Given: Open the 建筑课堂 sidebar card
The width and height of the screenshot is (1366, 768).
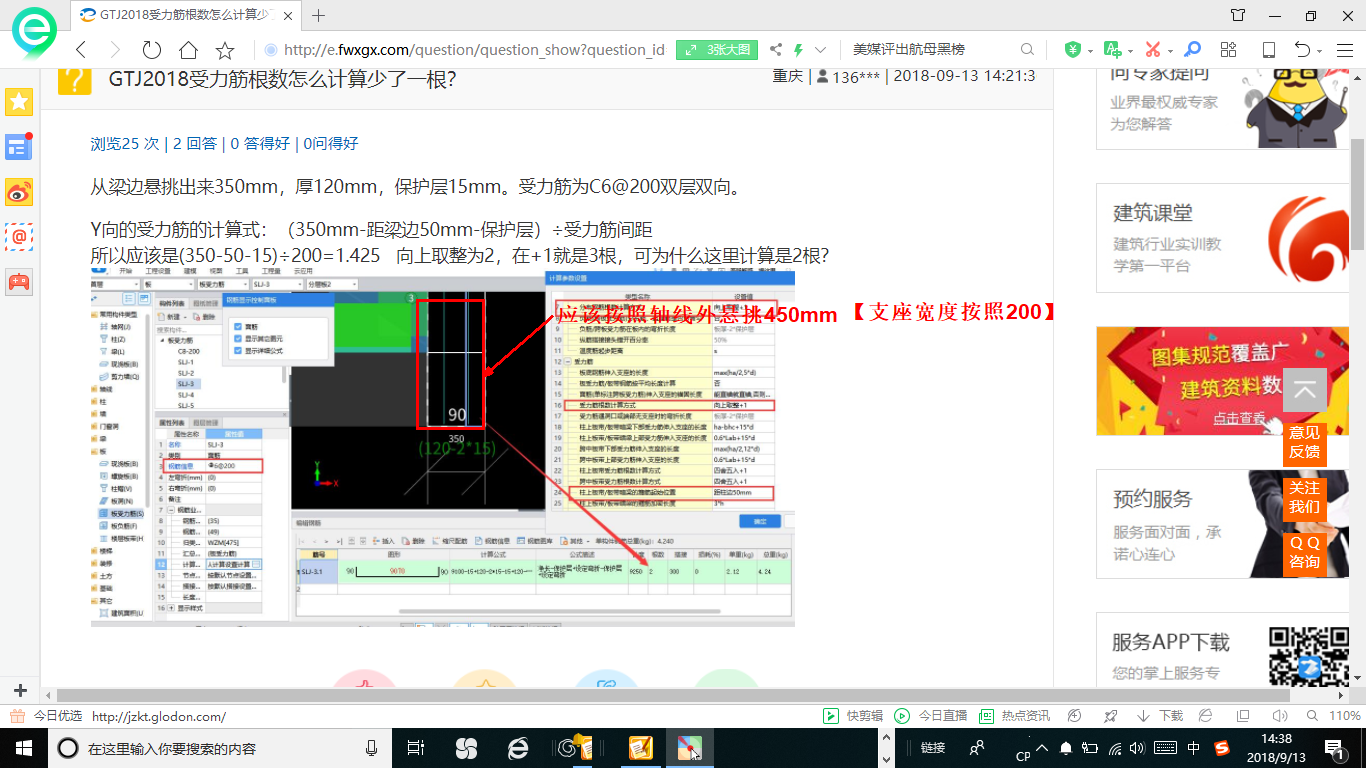Looking at the screenshot, I should point(1224,237).
